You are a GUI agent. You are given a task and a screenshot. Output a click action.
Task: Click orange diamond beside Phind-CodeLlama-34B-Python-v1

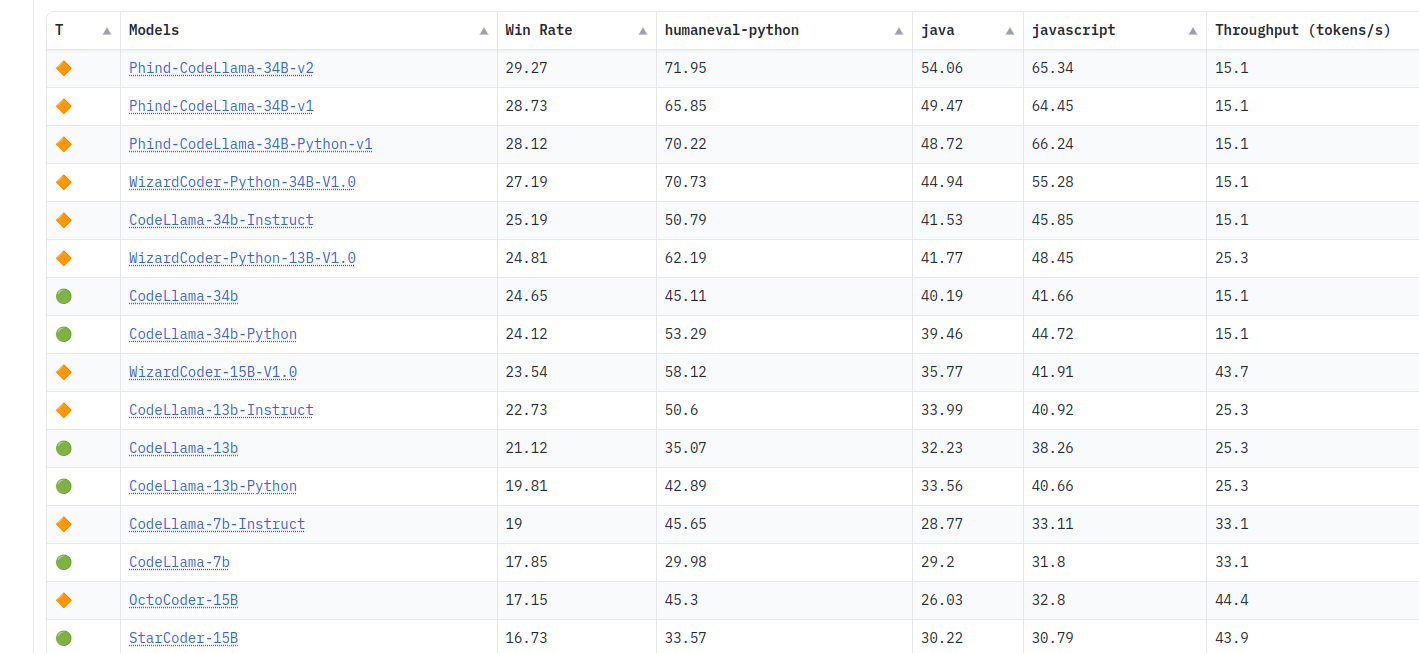[64, 144]
